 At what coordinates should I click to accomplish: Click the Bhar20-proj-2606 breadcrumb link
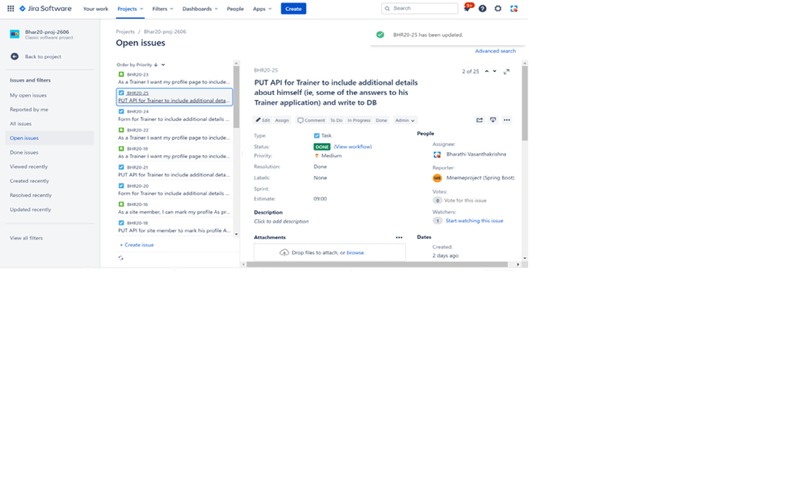point(165,32)
